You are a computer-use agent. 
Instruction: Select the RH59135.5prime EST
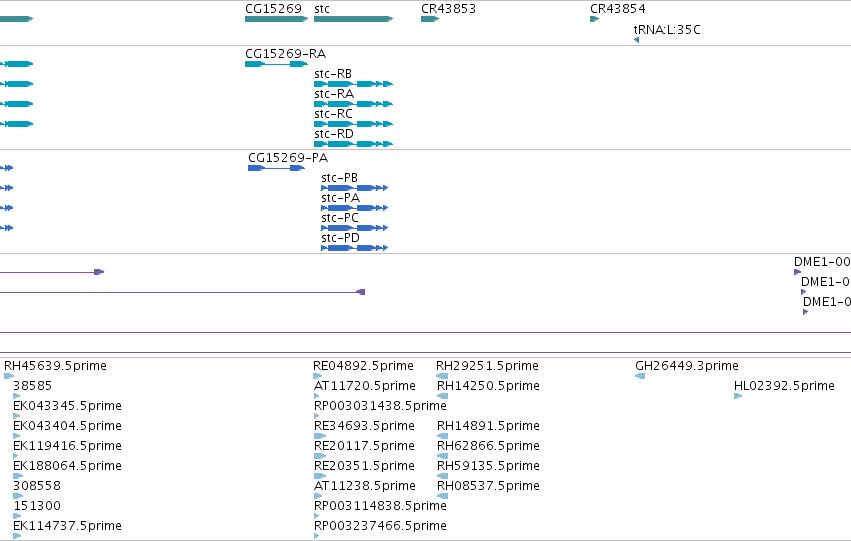tap(488, 466)
